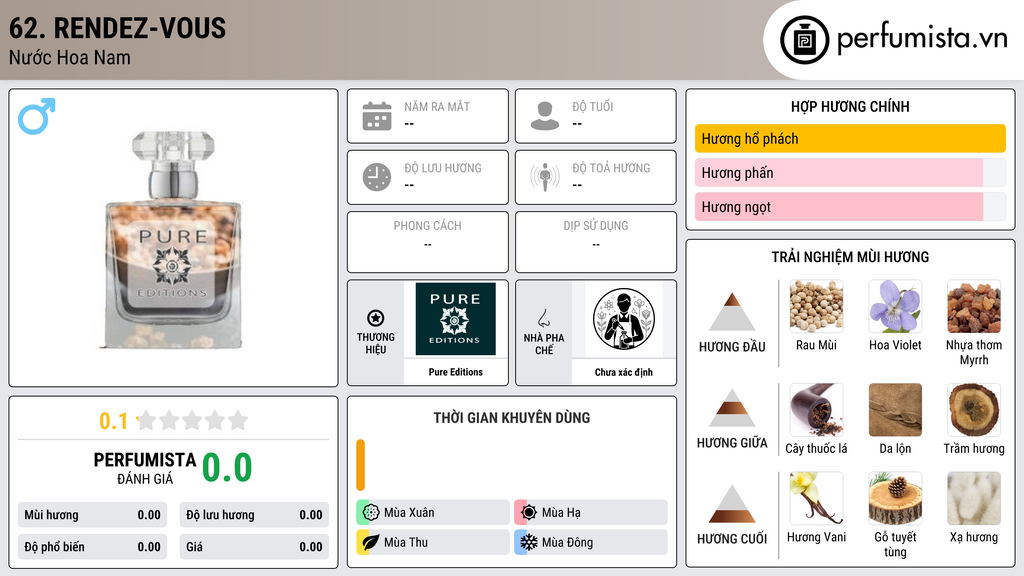The height and width of the screenshot is (576, 1024).
Task: Click the Pure Editions brand logo
Action: click(x=455, y=319)
